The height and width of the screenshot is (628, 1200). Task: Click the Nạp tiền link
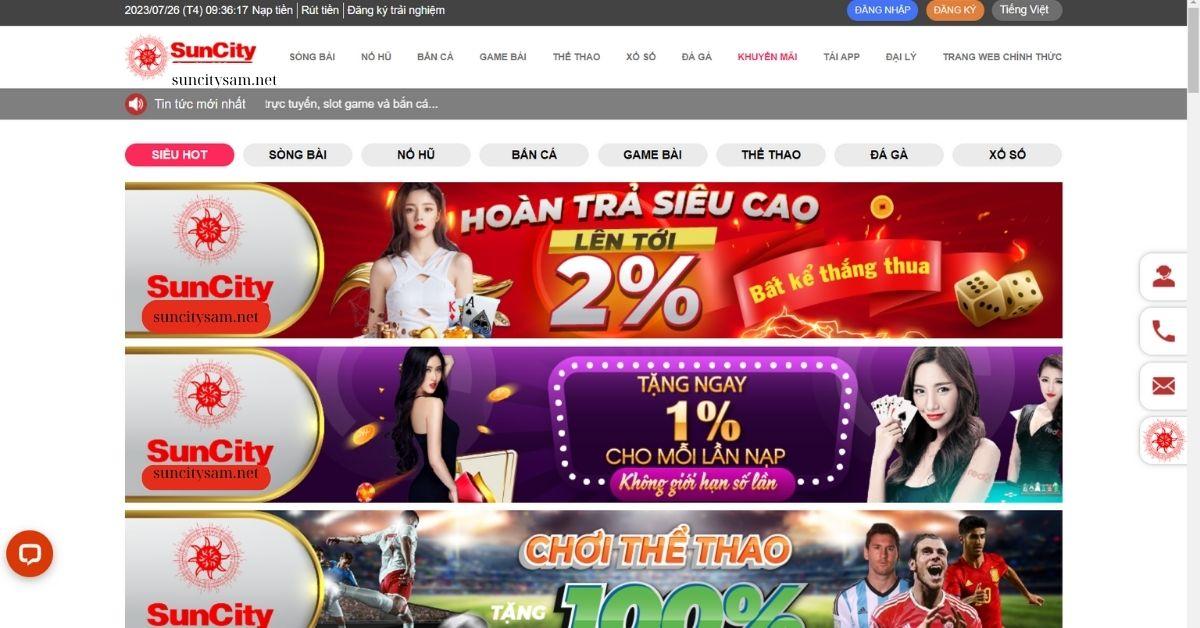click(272, 10)
